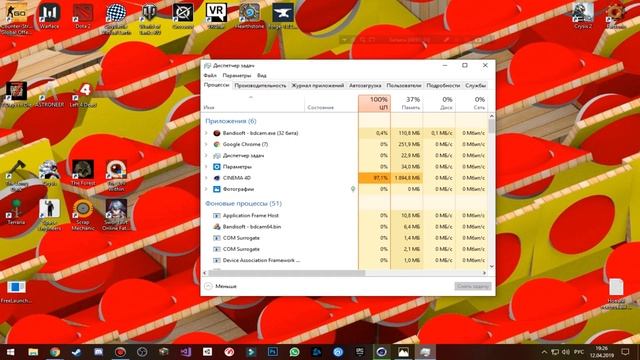The height and width of the screenshot is (360, 640).
Task: Open the Crysis 2 desktop shortcut
Action: [583, 16]
